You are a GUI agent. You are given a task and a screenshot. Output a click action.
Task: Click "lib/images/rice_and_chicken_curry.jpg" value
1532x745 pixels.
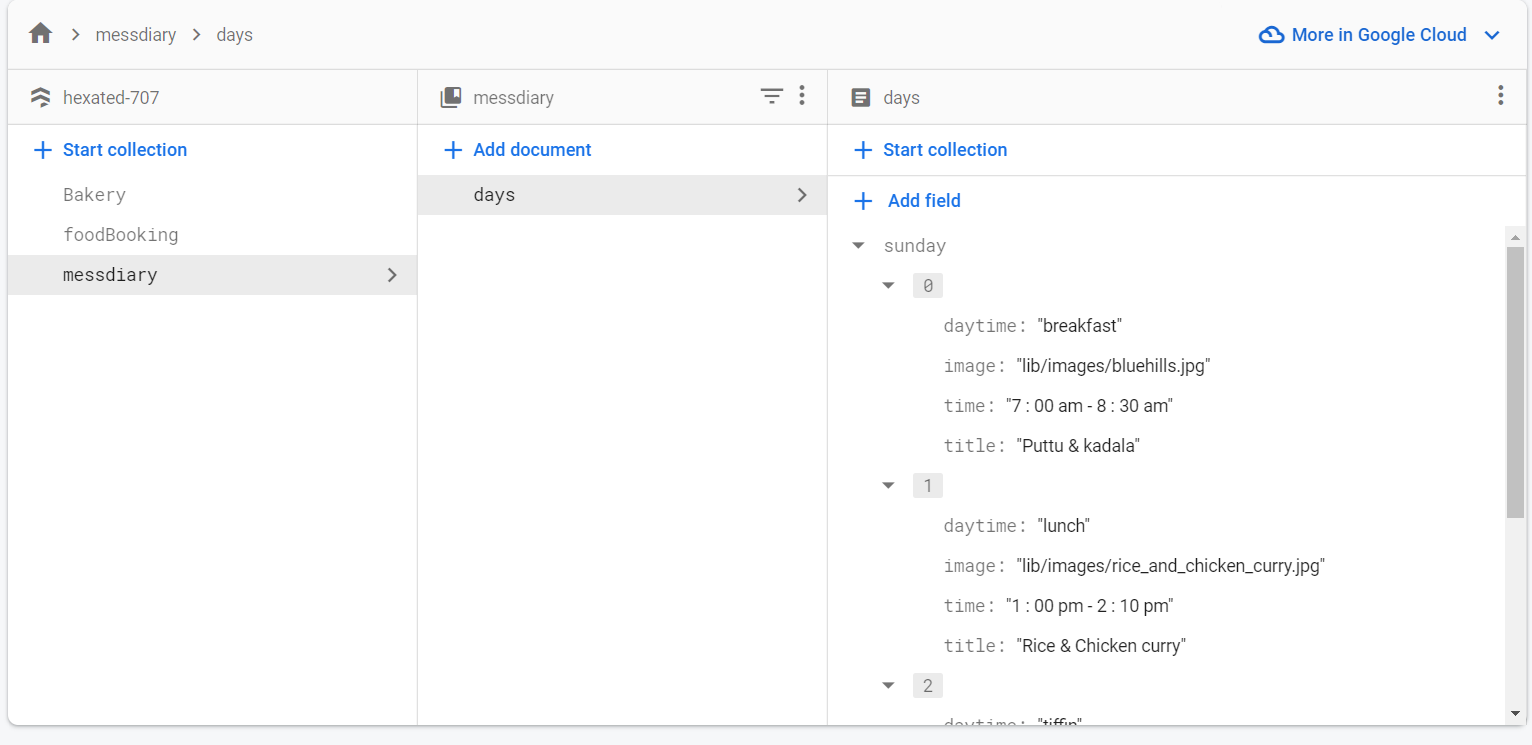coord(1171,566)
